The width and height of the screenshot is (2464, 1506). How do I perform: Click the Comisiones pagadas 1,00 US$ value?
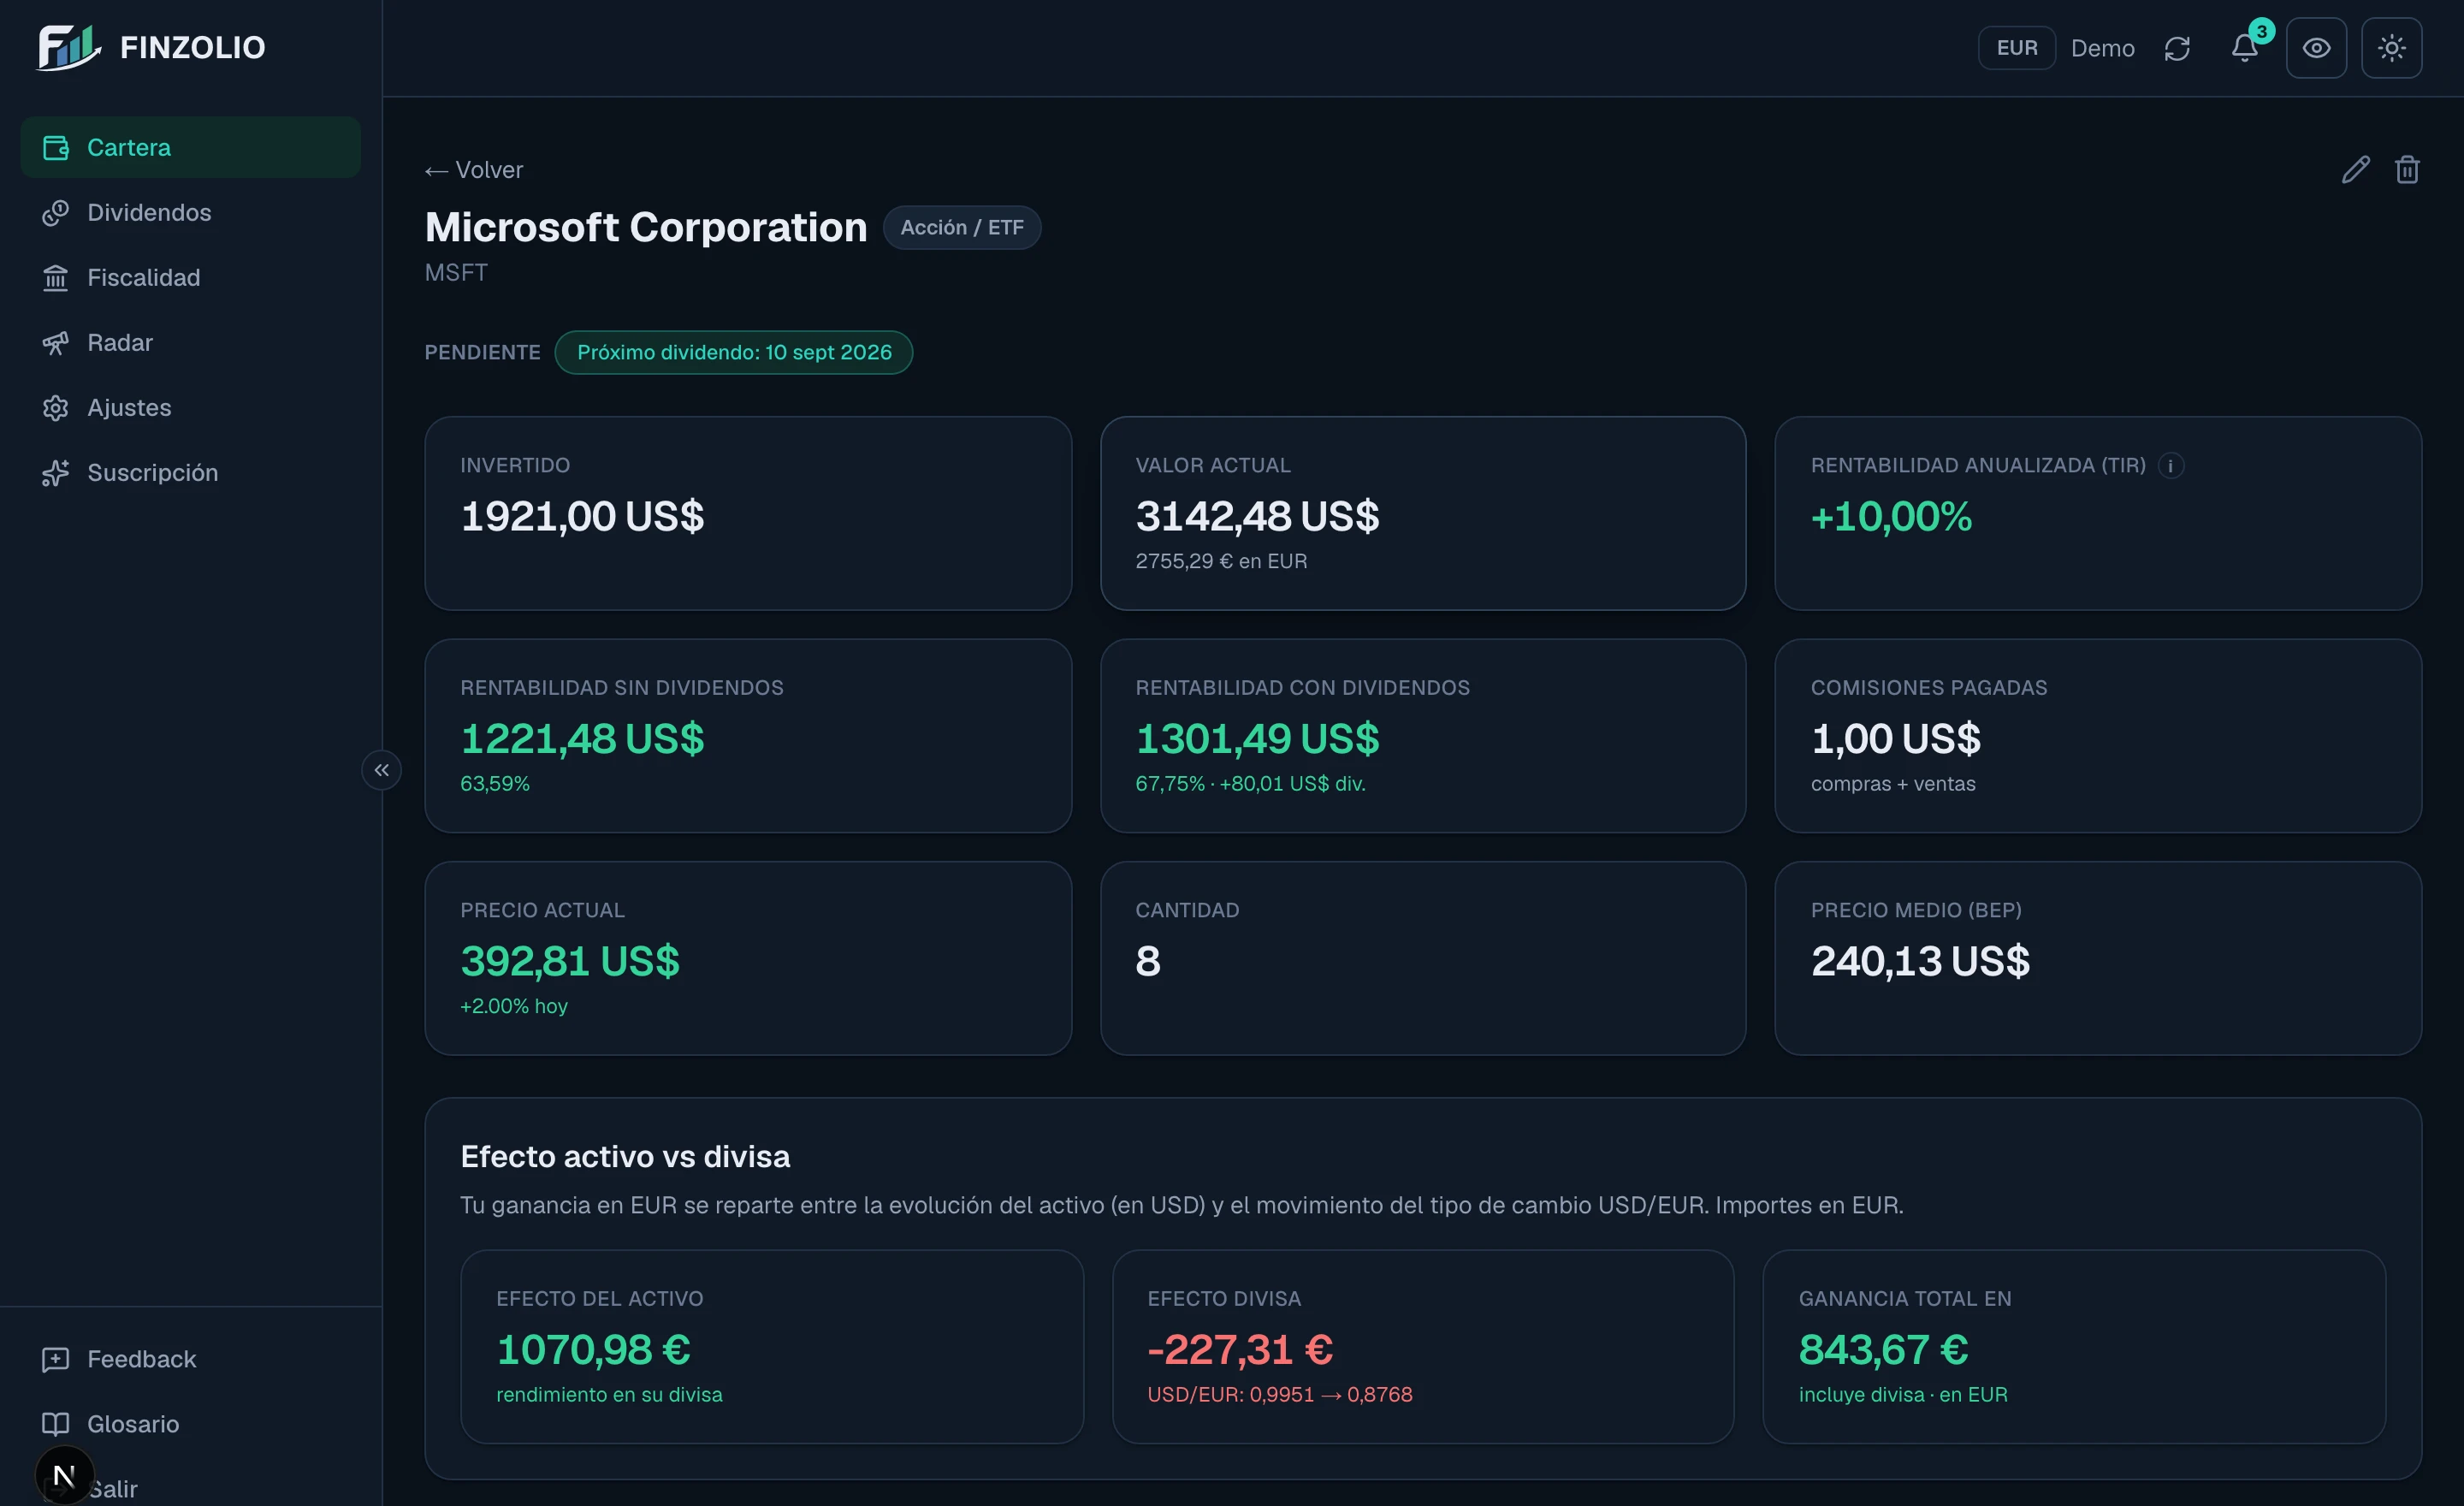[1895, 739]
